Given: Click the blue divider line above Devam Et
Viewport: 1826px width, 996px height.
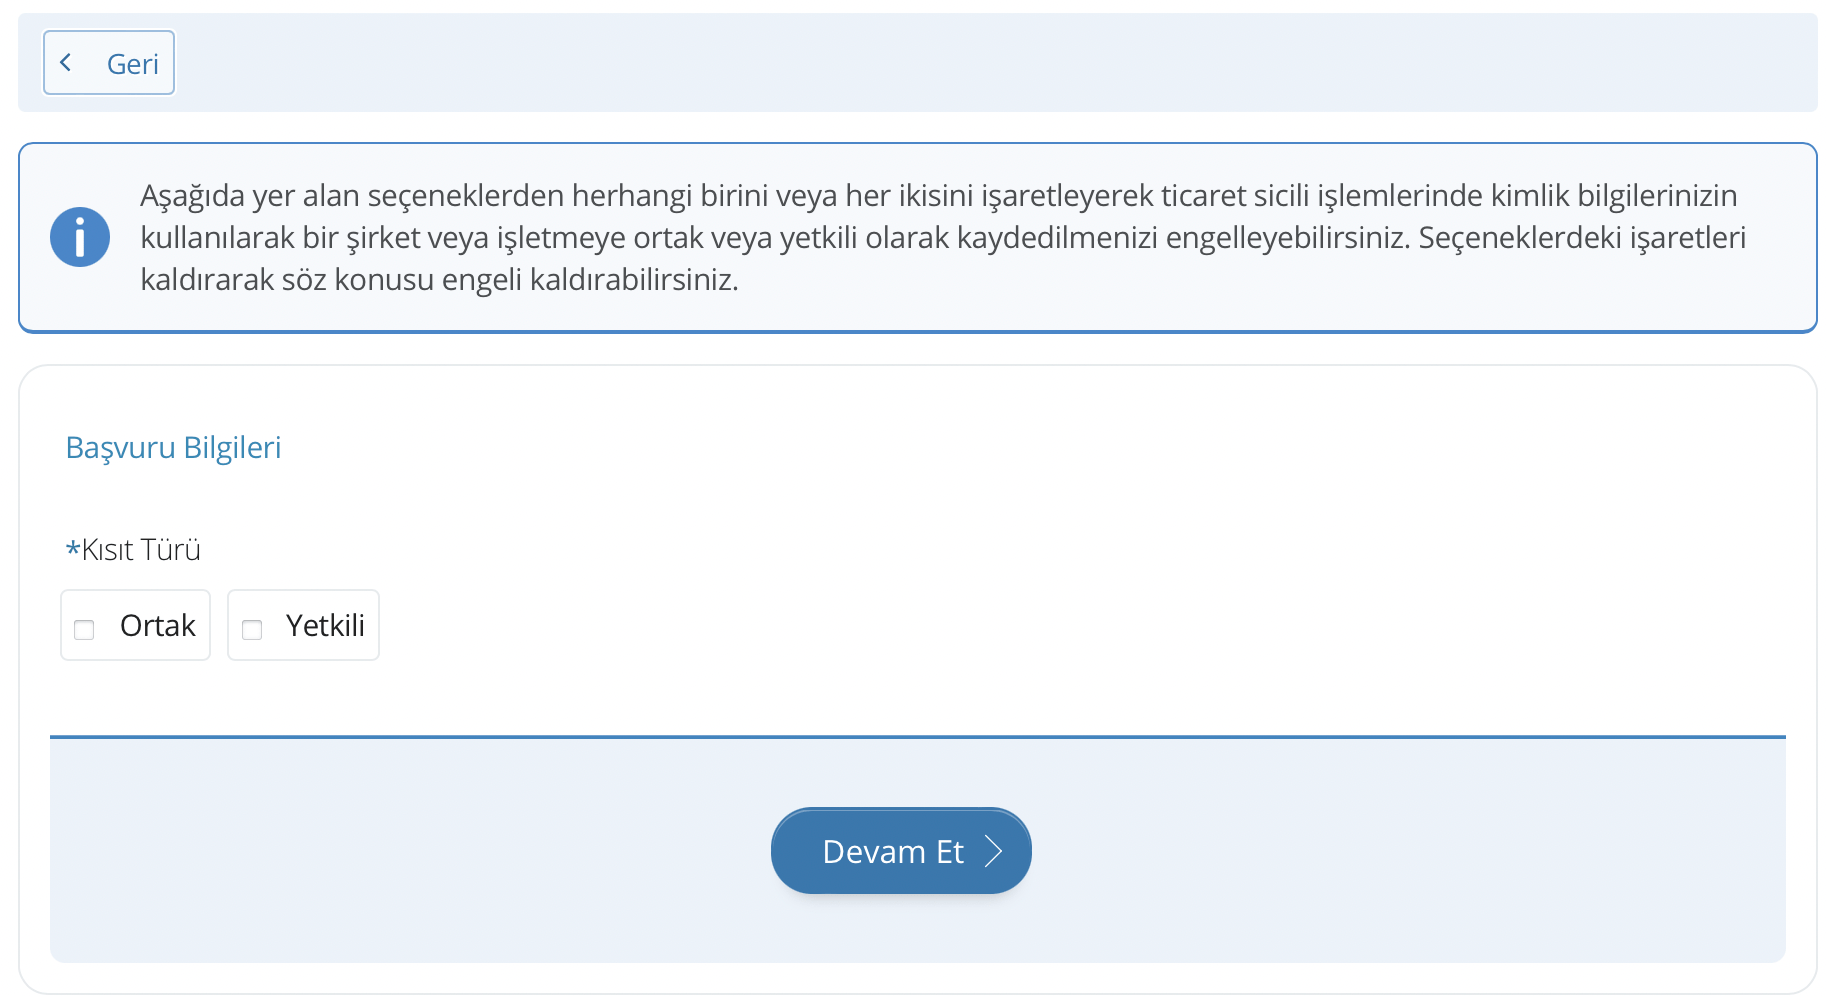Looking at the screenshot, I should point(917,737).
